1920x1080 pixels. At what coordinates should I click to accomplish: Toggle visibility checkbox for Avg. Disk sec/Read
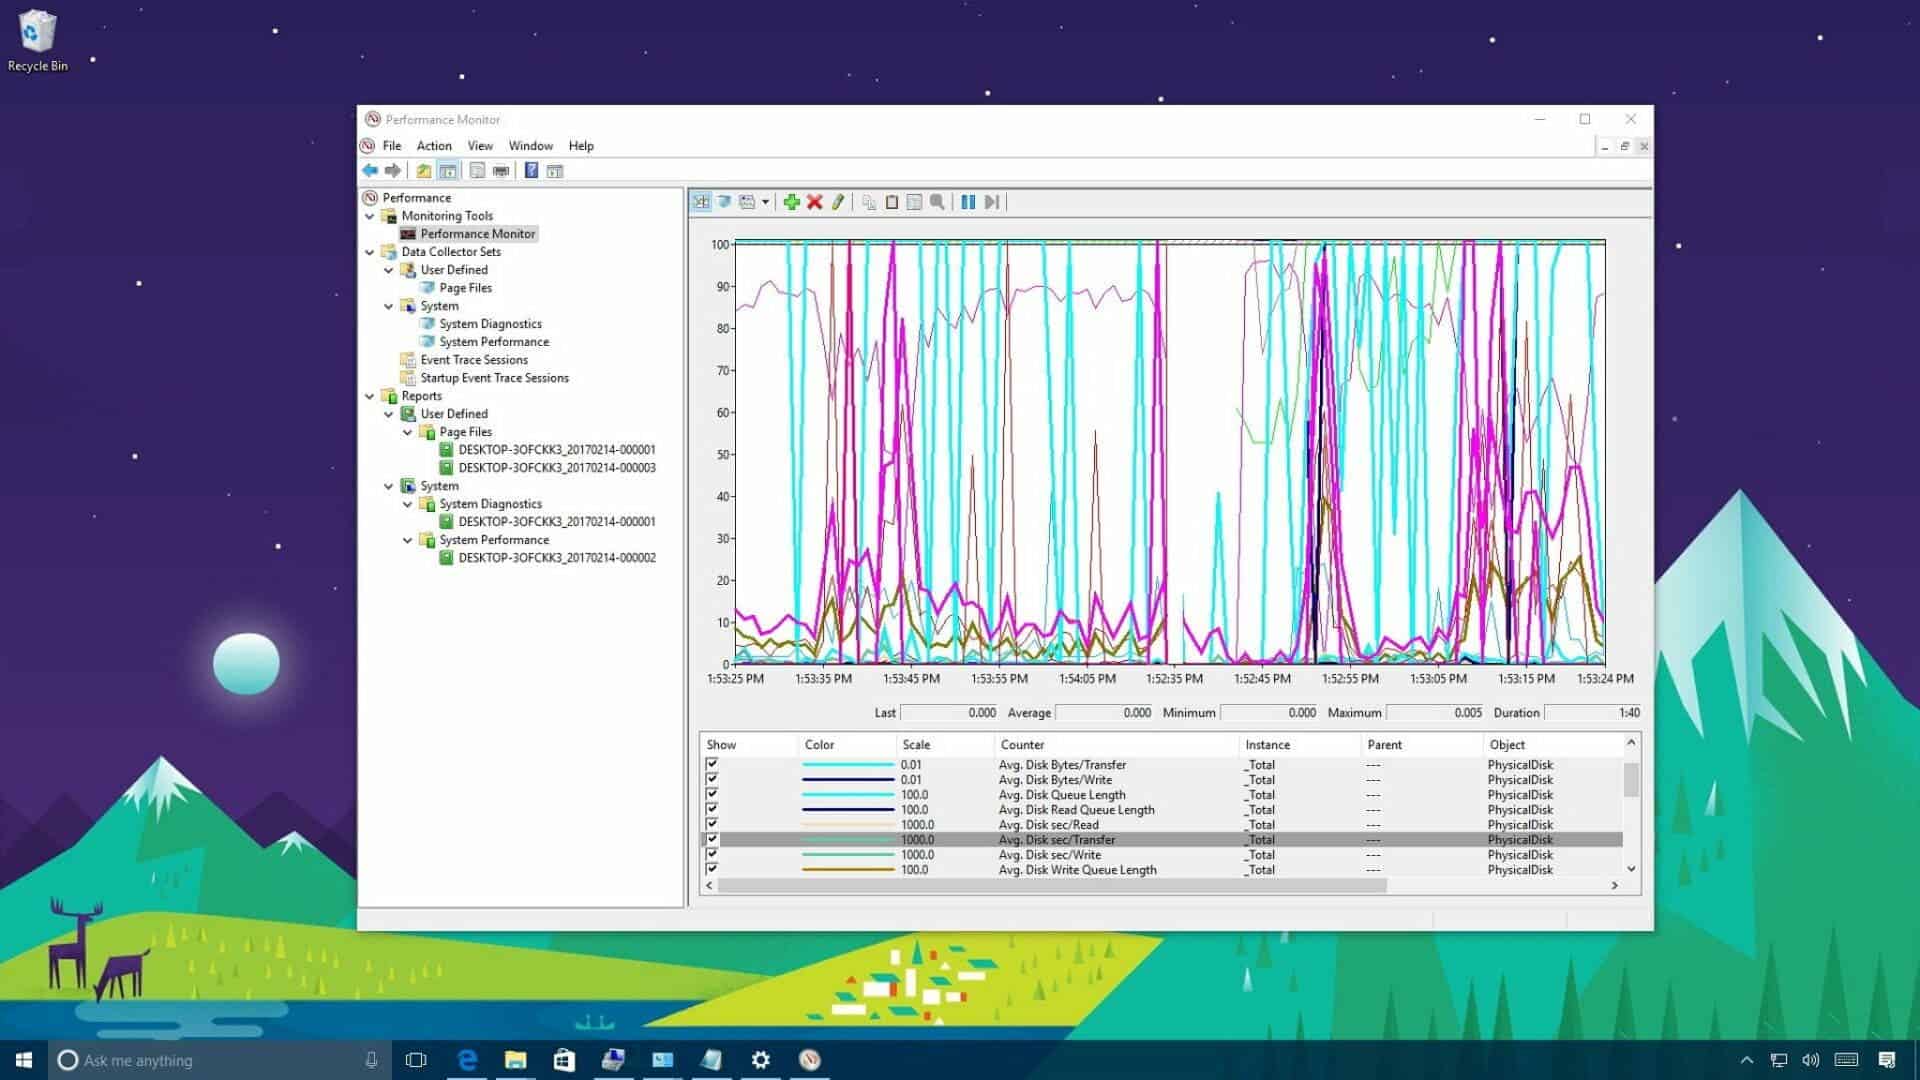point(711,824)
